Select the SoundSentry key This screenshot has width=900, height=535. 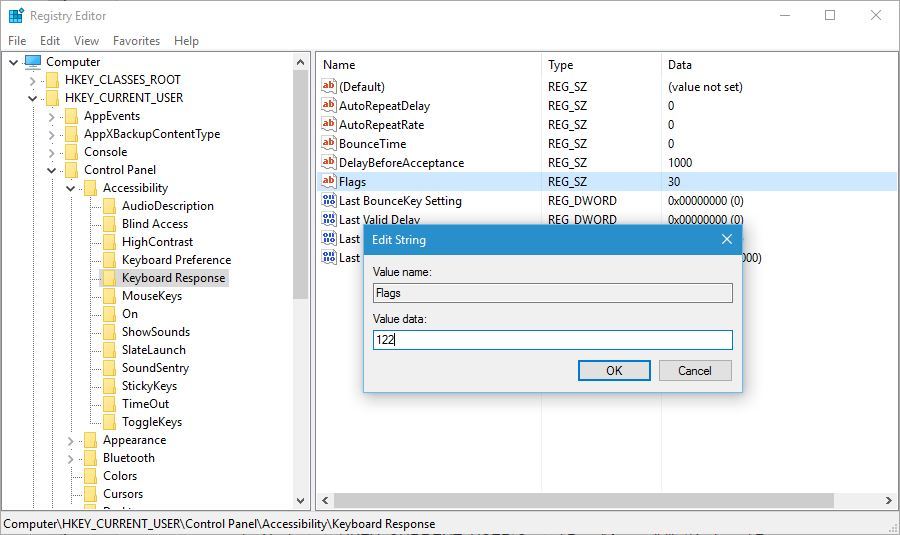tap(155, 368)
